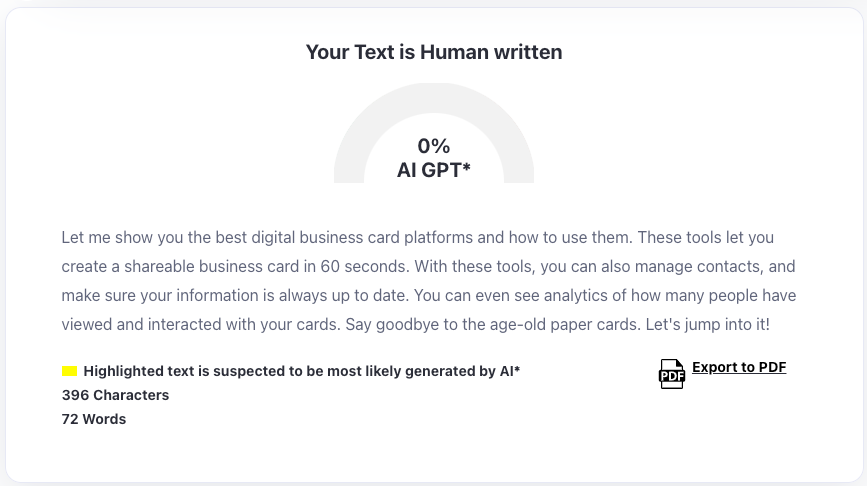This screenshot has width=867, height=486.
Task: Click the Highlighted text is suspected legend note
Action: coord(302,371)
